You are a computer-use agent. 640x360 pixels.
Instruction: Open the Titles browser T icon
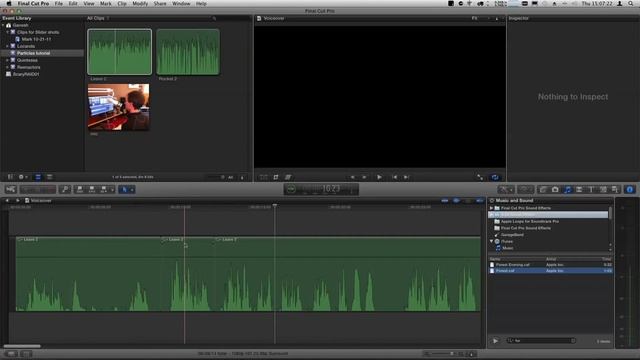[591, 189]
